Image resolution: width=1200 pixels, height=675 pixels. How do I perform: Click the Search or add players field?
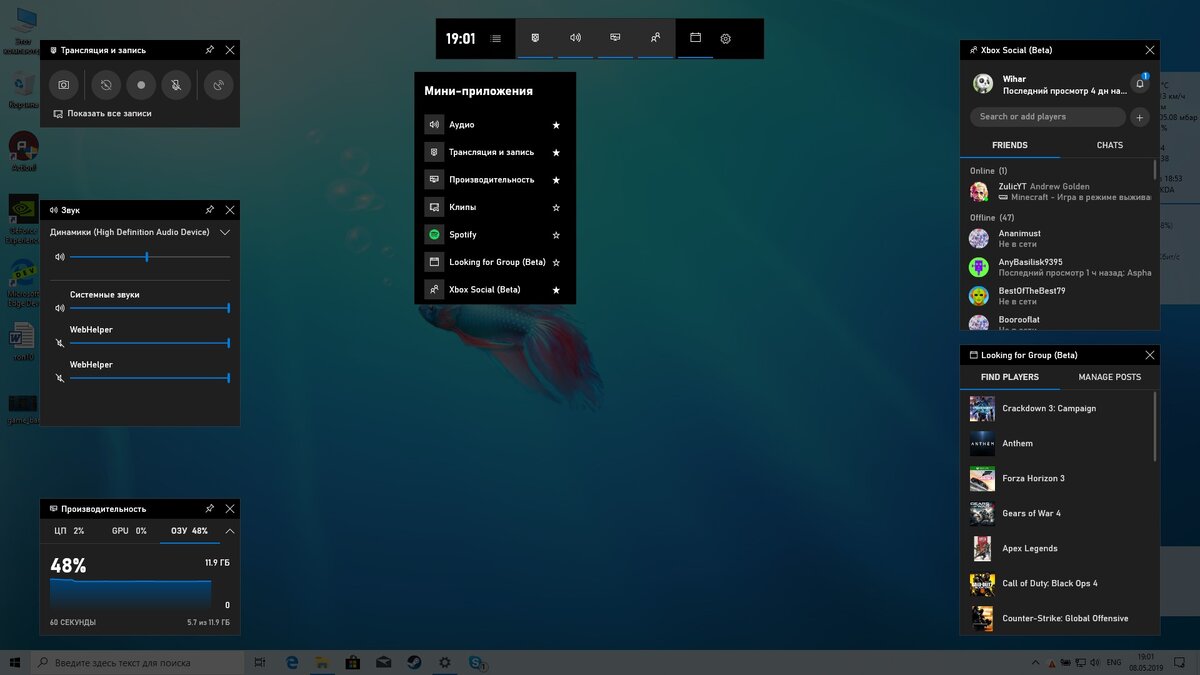(1048, 117)
